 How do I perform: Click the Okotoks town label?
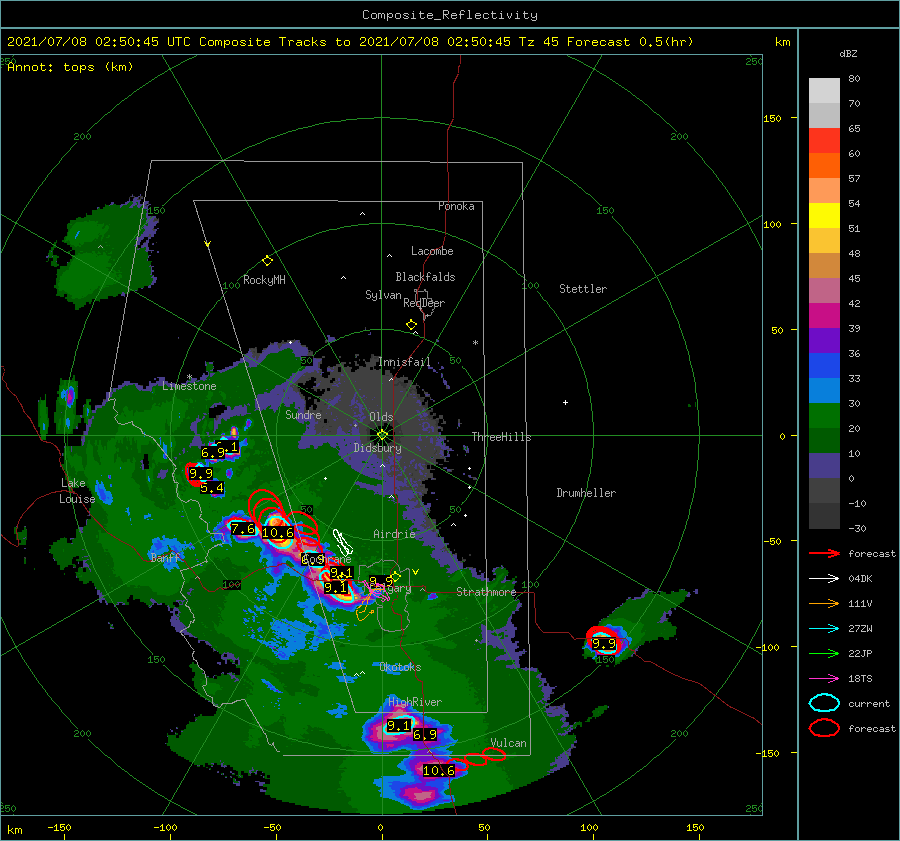point(400,667)
